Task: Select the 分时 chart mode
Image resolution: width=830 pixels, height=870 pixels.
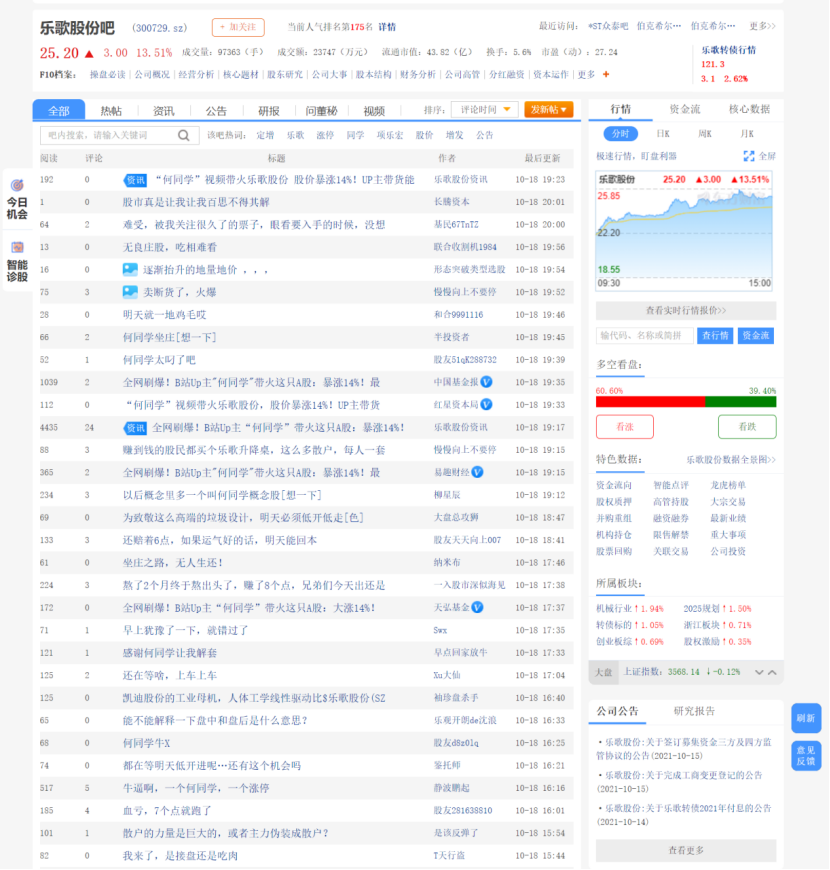Action: click(620, 134)
